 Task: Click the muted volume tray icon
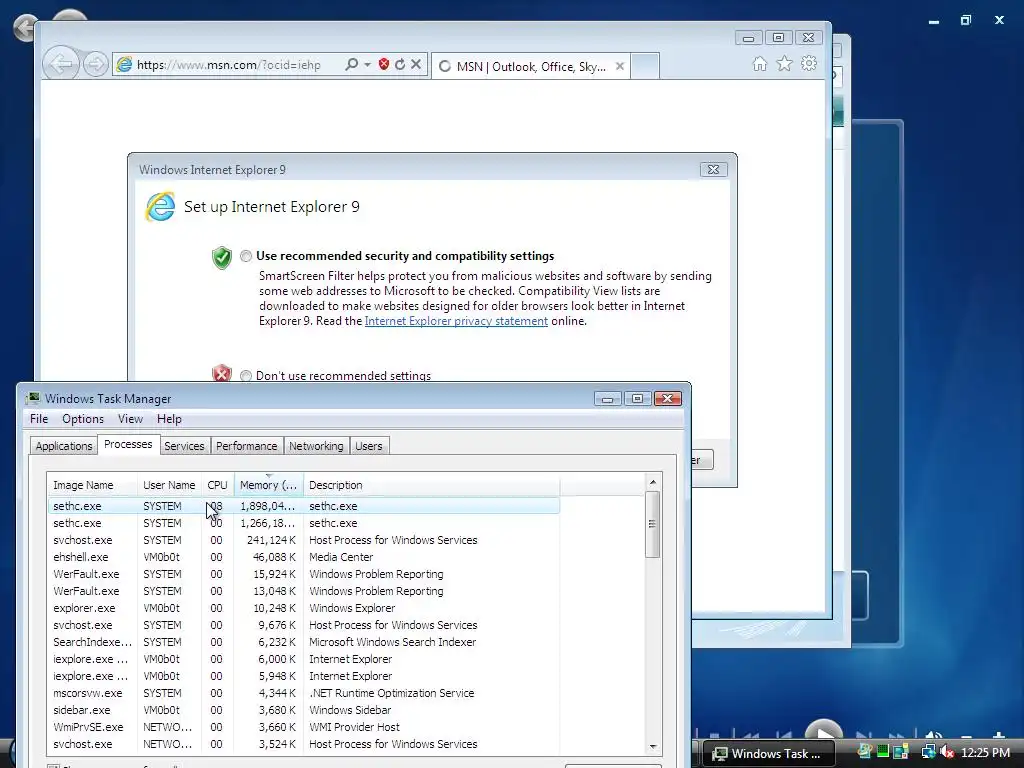[x=946, y=752]
